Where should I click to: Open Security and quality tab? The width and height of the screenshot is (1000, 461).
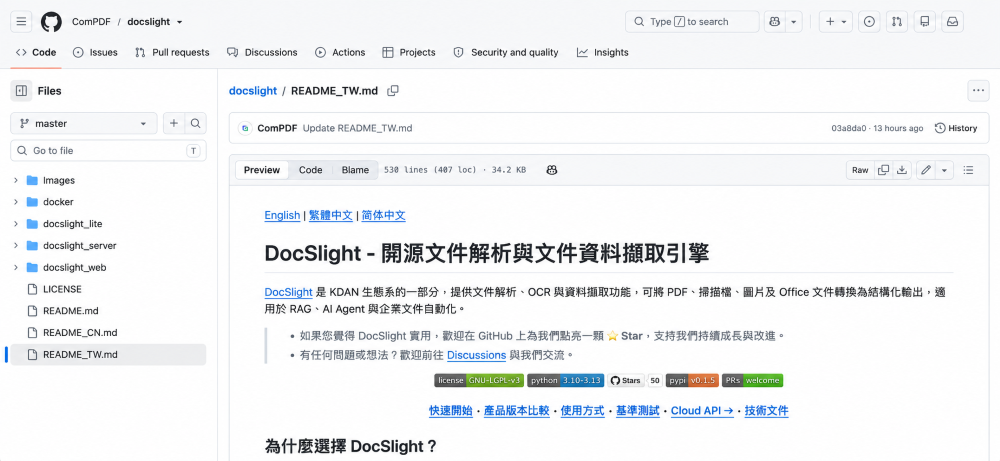click(x=506, y=52)
